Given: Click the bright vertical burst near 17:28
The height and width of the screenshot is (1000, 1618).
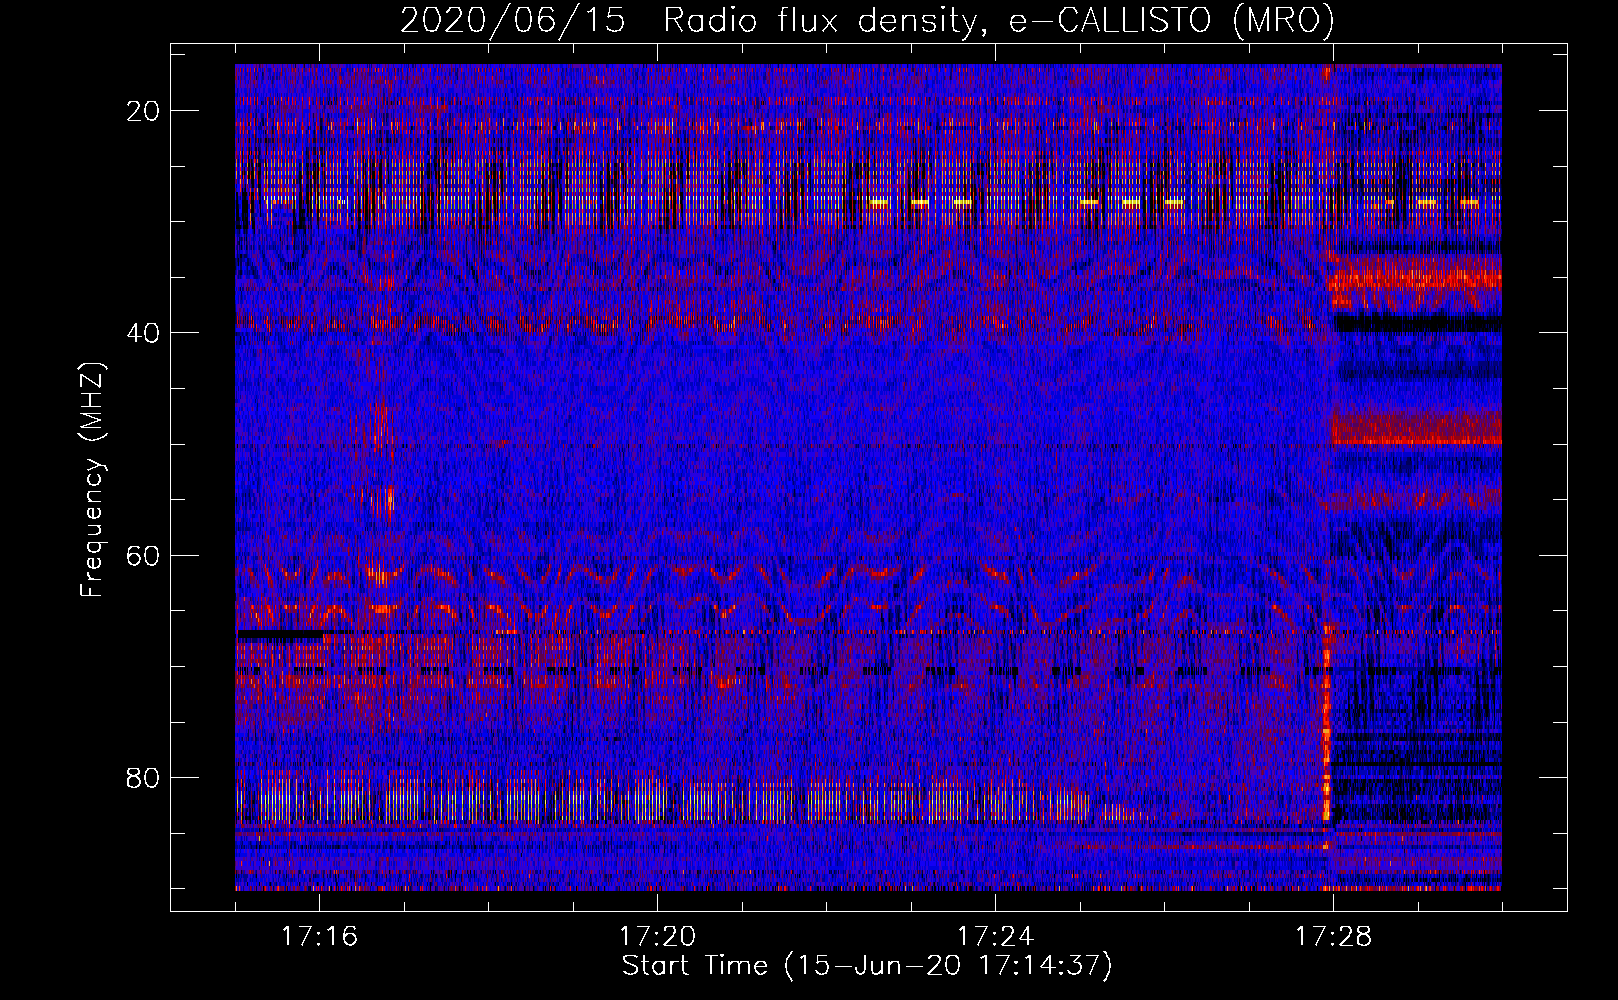Looking at the screenshot, I should coord(1328,735).
